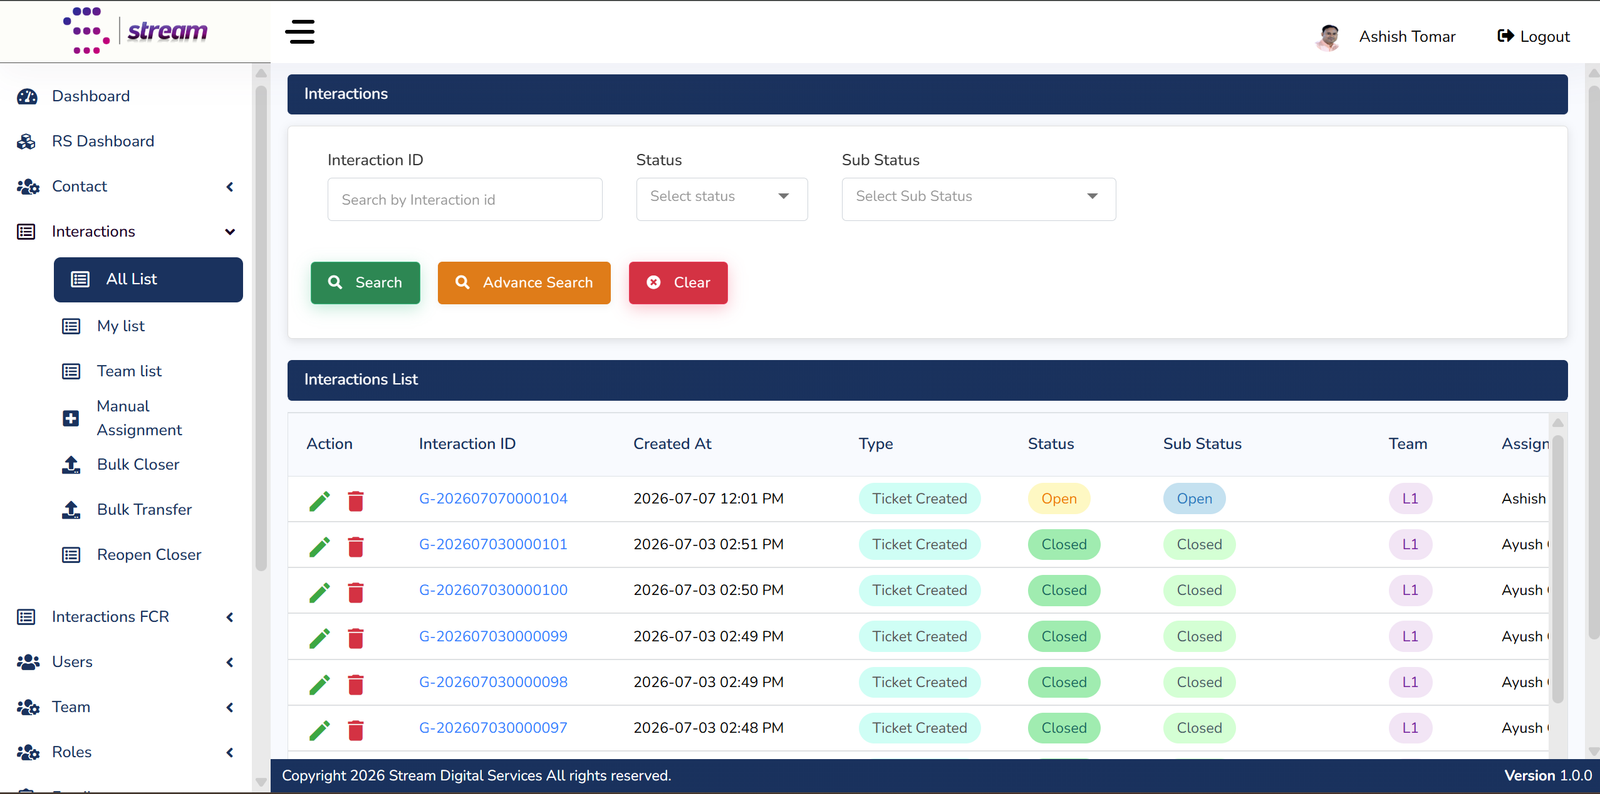Open the Select status dropdown
Viewport: 1600px width, 794px height.
pyautogui.click(x=722, y=197)
